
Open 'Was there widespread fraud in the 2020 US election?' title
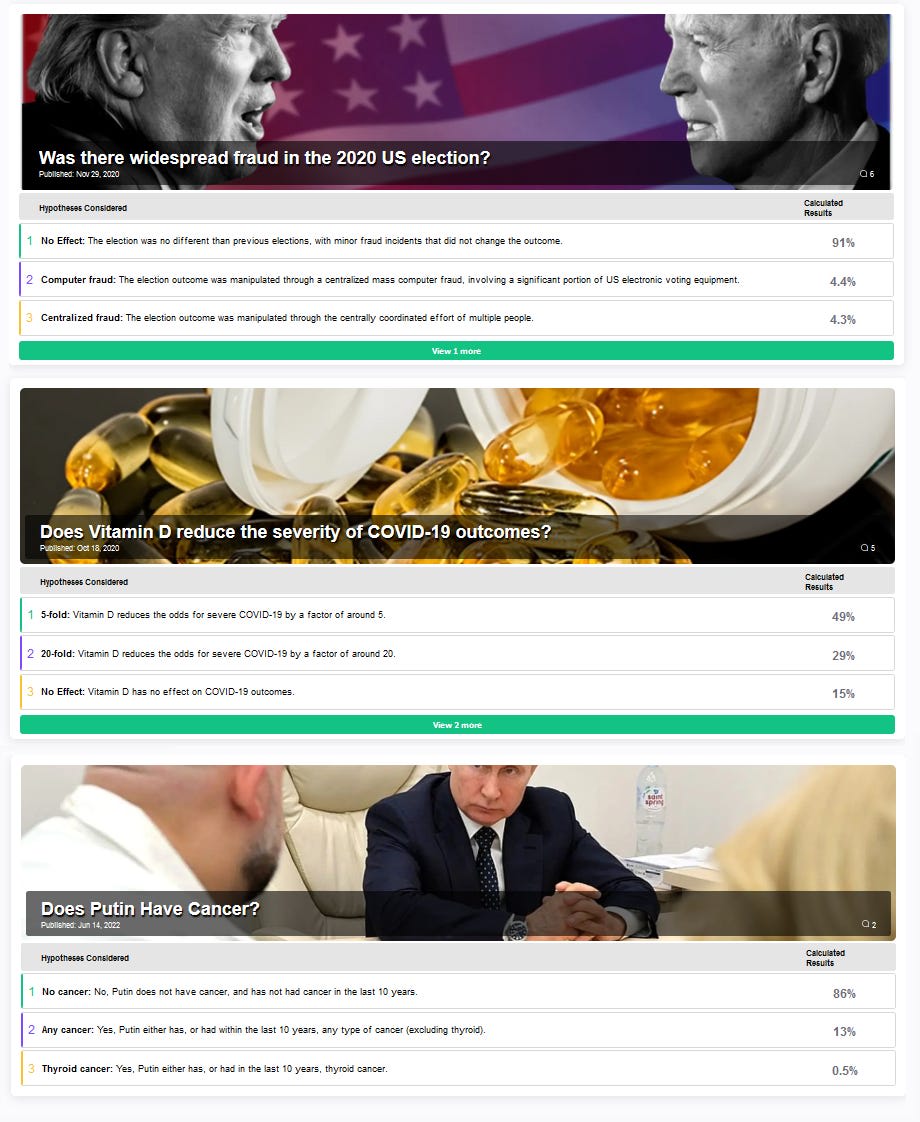coord(264,157)
